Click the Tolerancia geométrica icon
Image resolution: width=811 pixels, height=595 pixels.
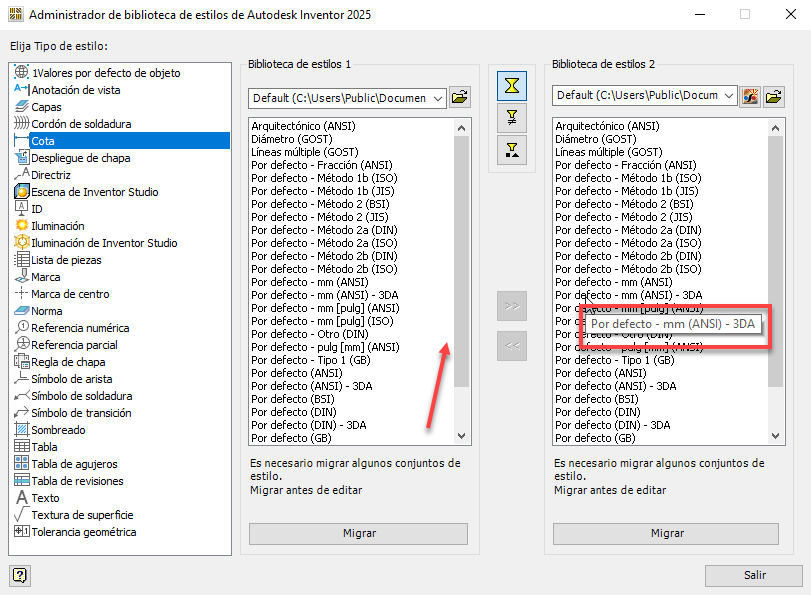click(x=21, y=531)
